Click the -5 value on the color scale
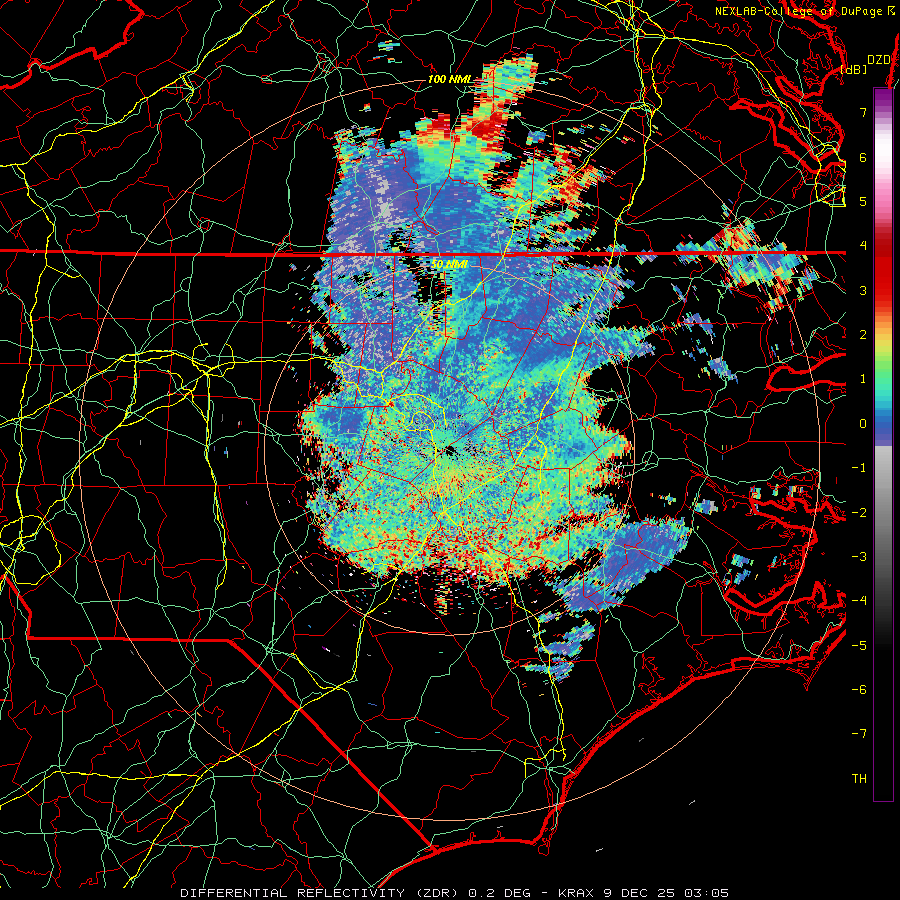 pos(859,645)
